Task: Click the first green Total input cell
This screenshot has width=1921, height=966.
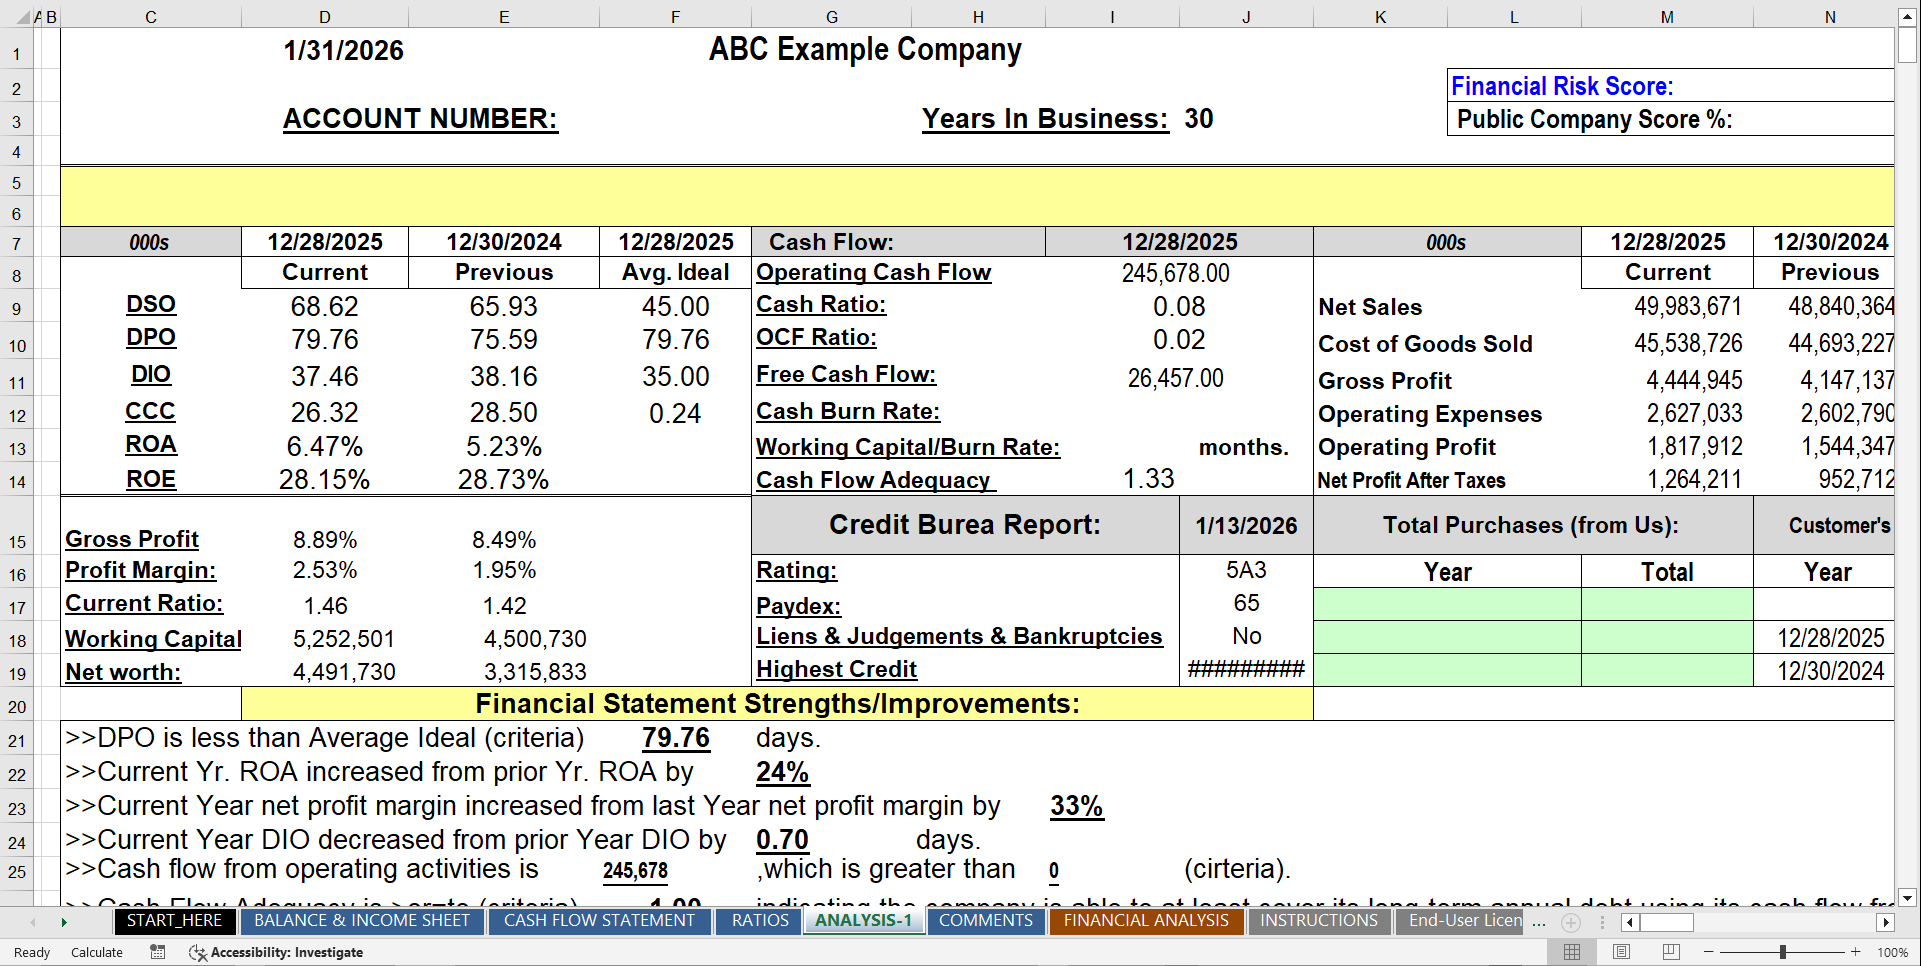Action: point(1667,603)
